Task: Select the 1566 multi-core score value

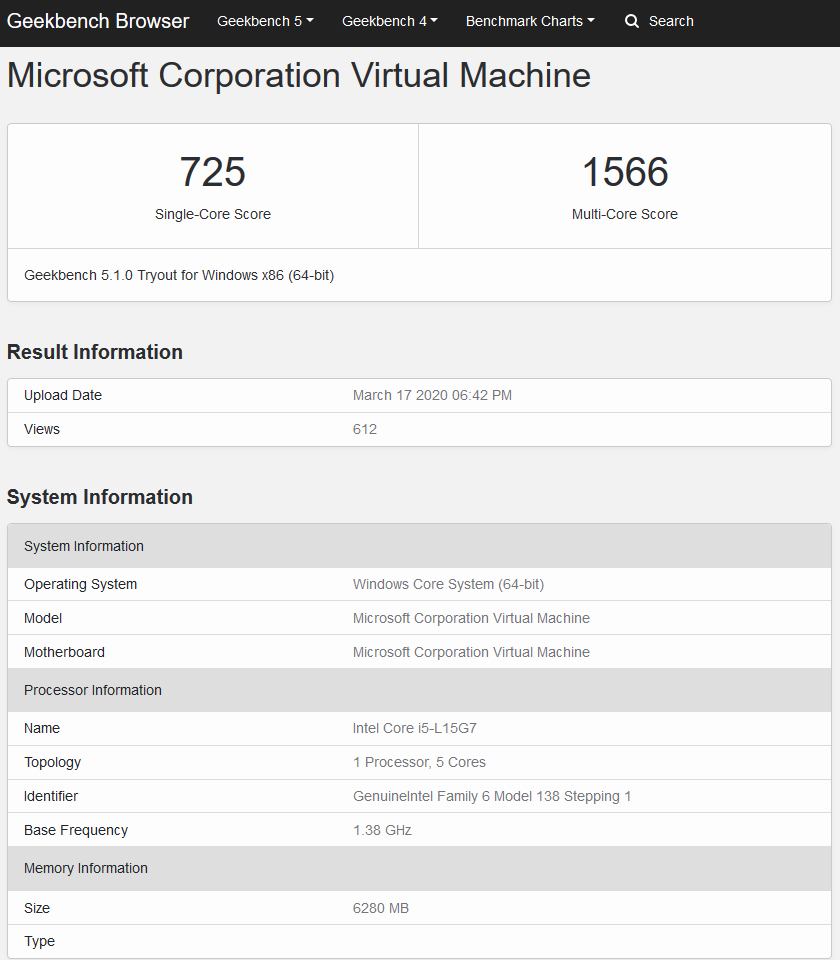Action: pos(625,172)
